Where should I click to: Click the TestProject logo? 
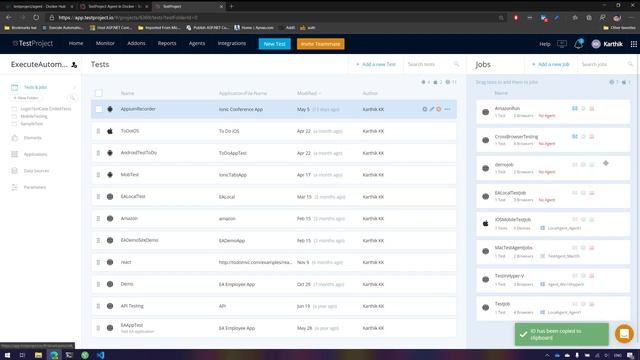pos(33,43)
